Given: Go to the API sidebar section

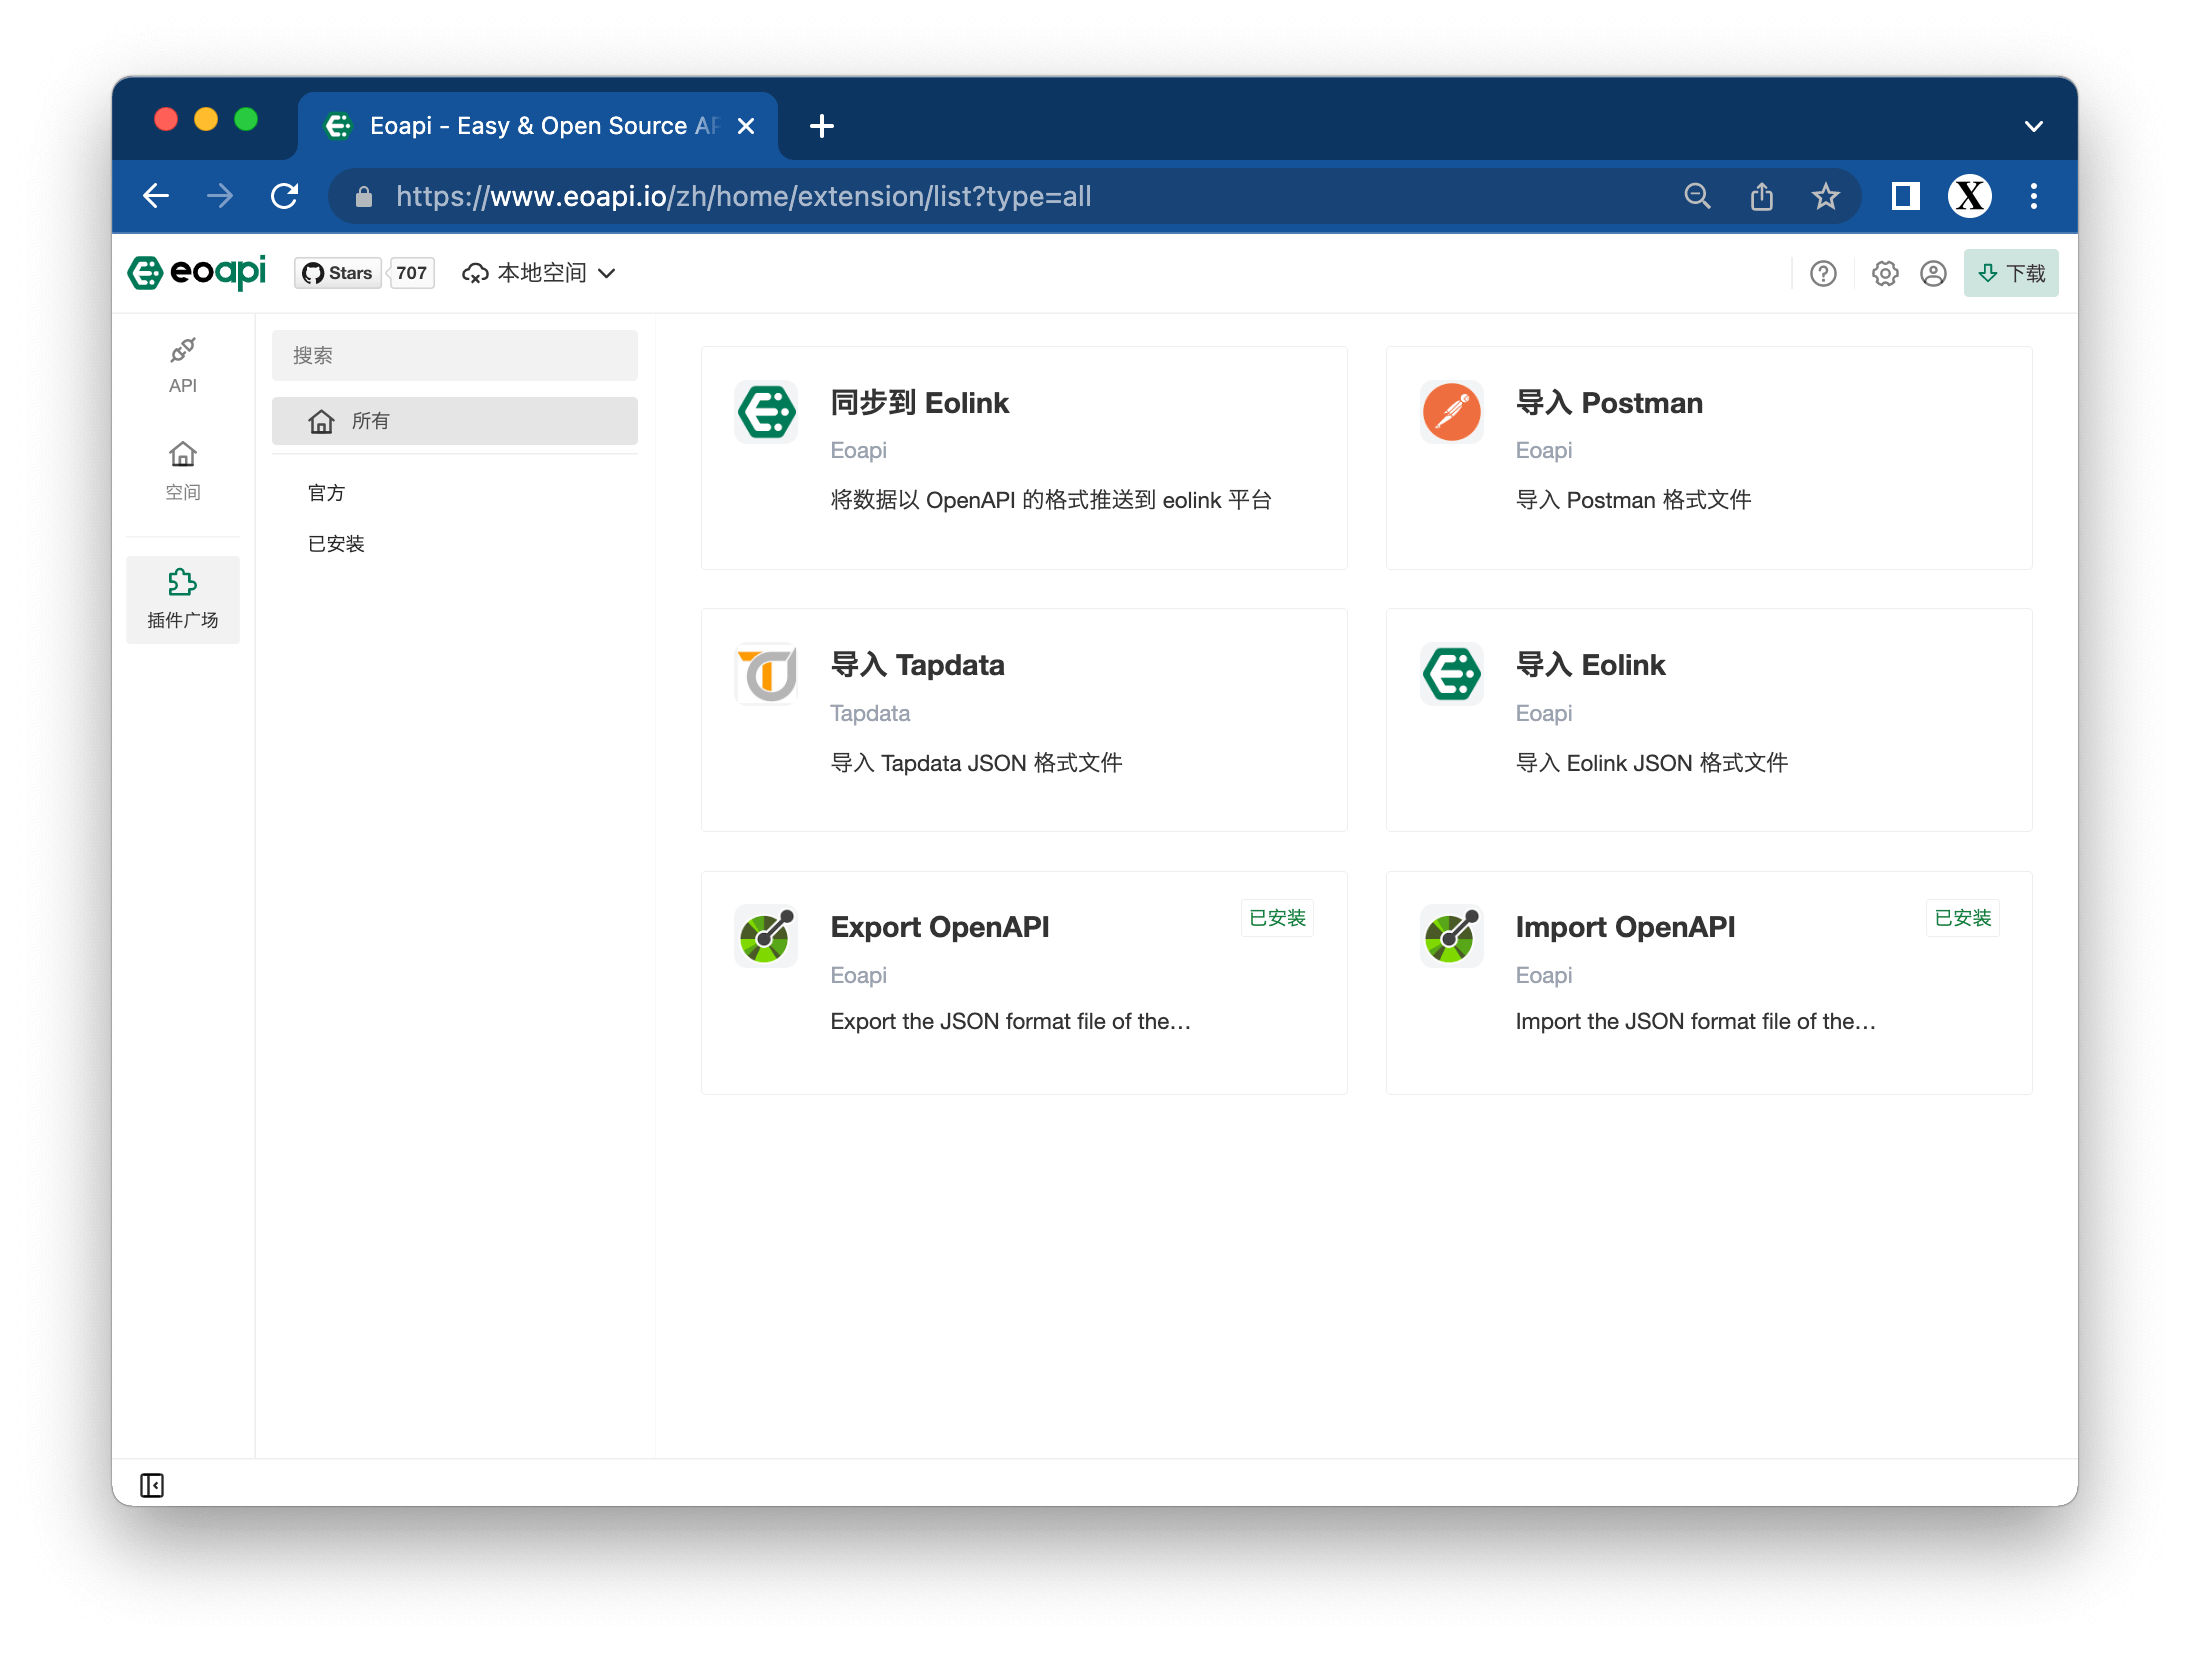Looking at the screenshot, I should point(183,366).
